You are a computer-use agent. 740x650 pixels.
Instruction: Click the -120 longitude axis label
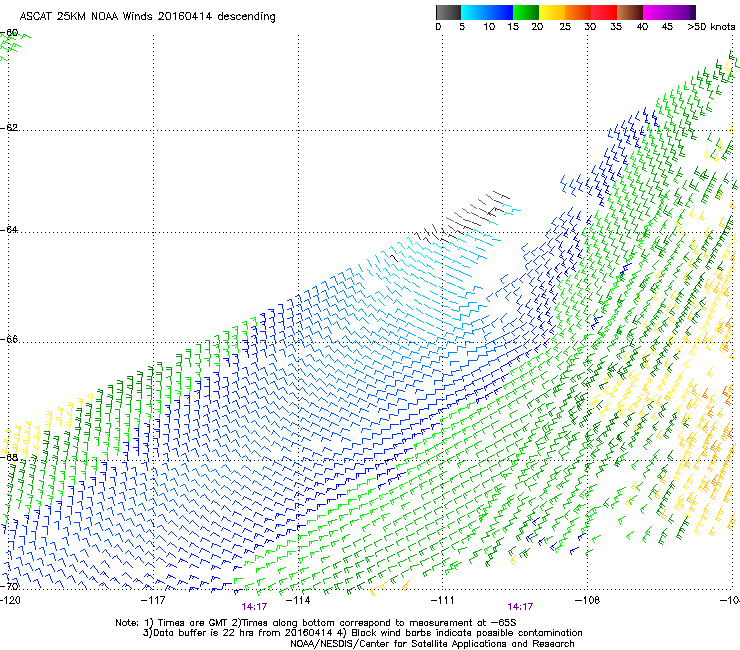[10, 600]
